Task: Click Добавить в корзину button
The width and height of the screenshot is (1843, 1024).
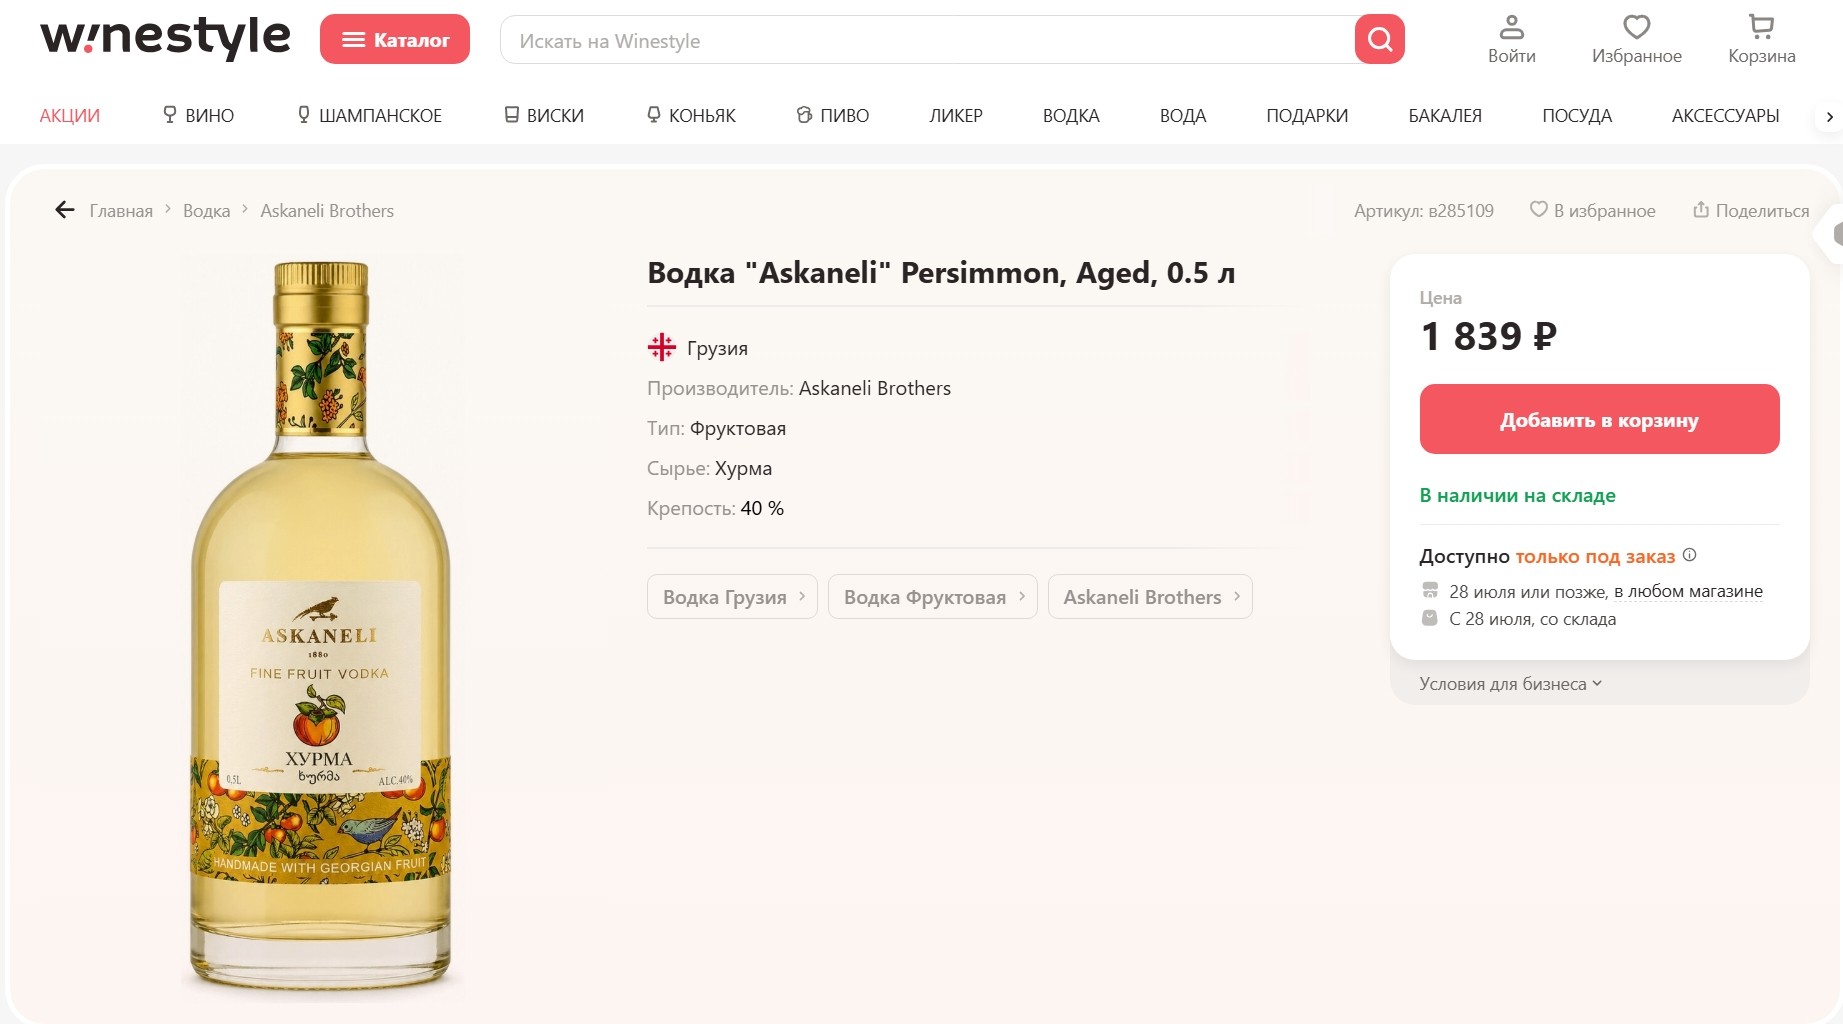Action: (1599, 420)
